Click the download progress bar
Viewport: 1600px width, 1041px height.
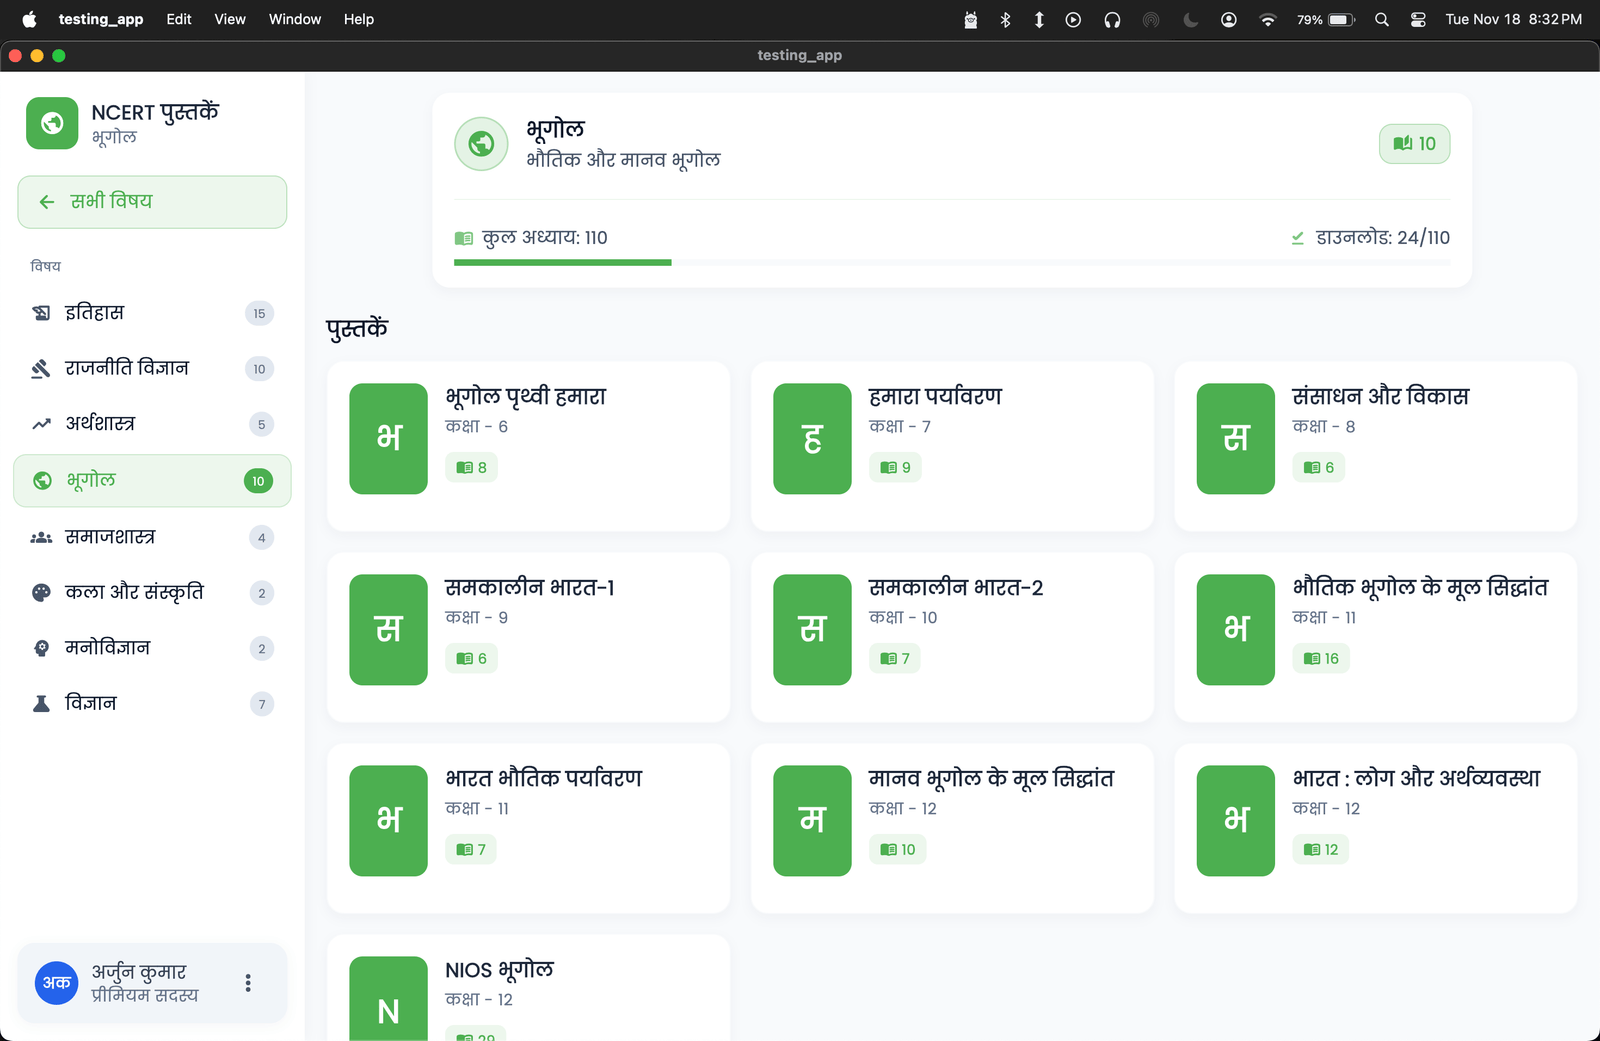tap(952, 262)
